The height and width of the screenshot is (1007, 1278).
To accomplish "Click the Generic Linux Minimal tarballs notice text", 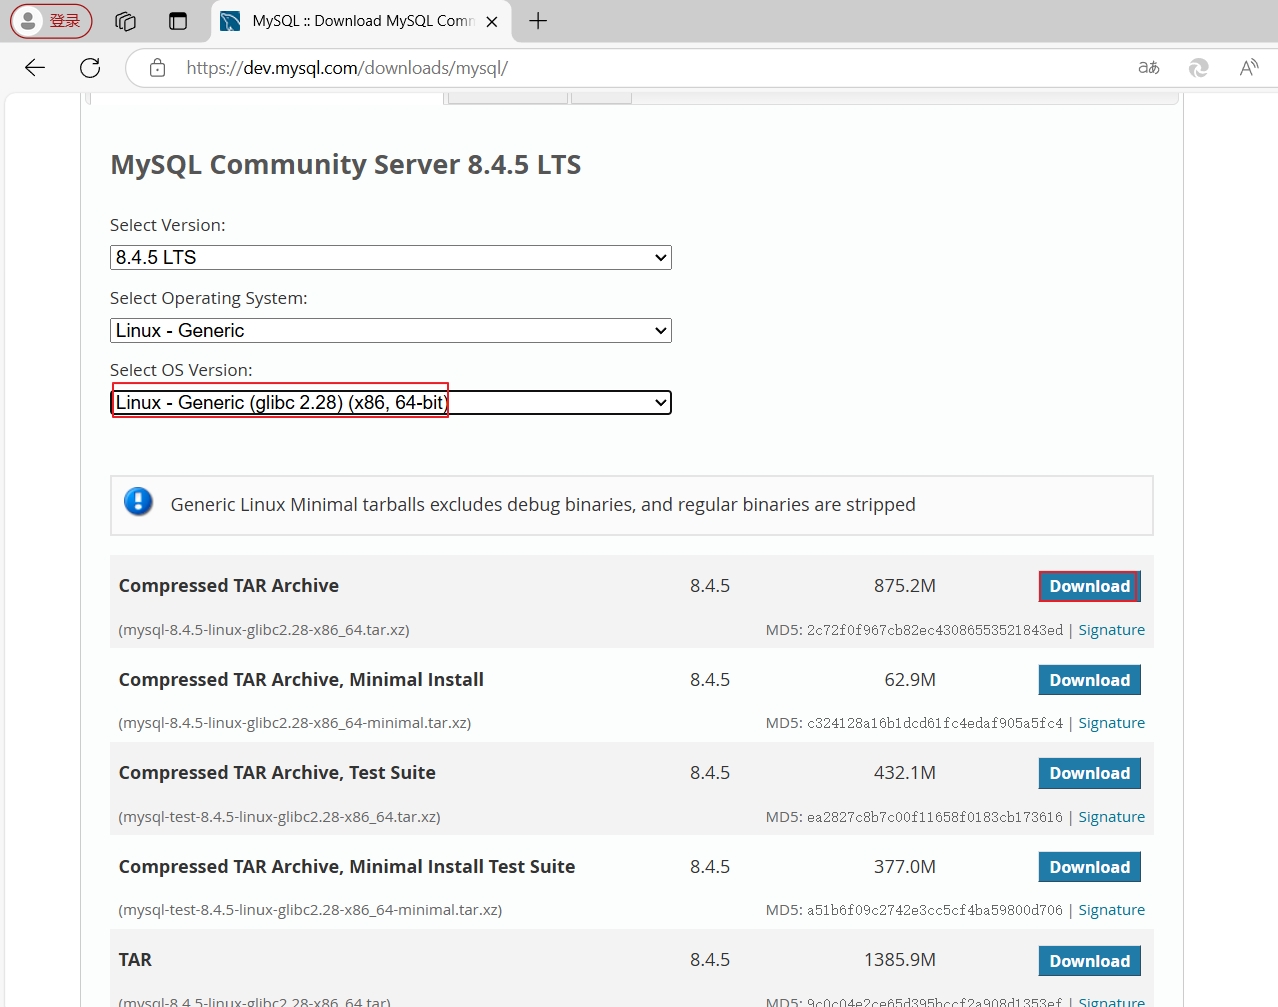I will click(x=543, y=505).
